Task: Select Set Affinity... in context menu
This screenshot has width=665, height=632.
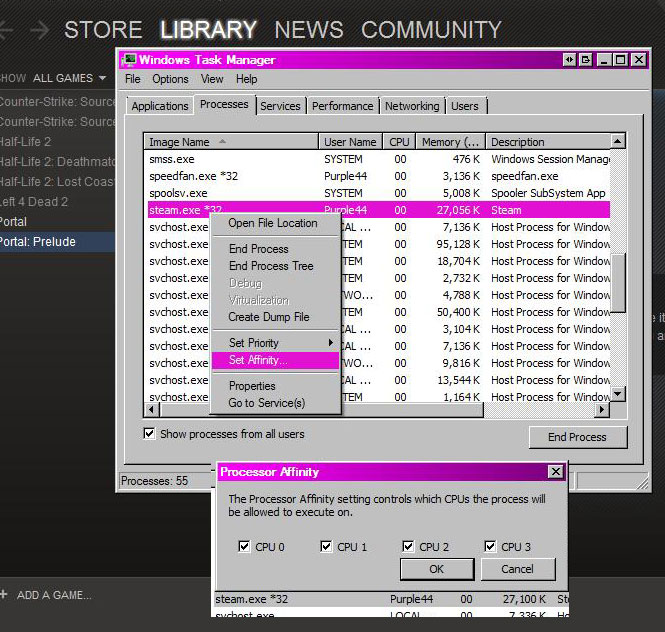Action: pyautogui.click(x=276, y=360)
